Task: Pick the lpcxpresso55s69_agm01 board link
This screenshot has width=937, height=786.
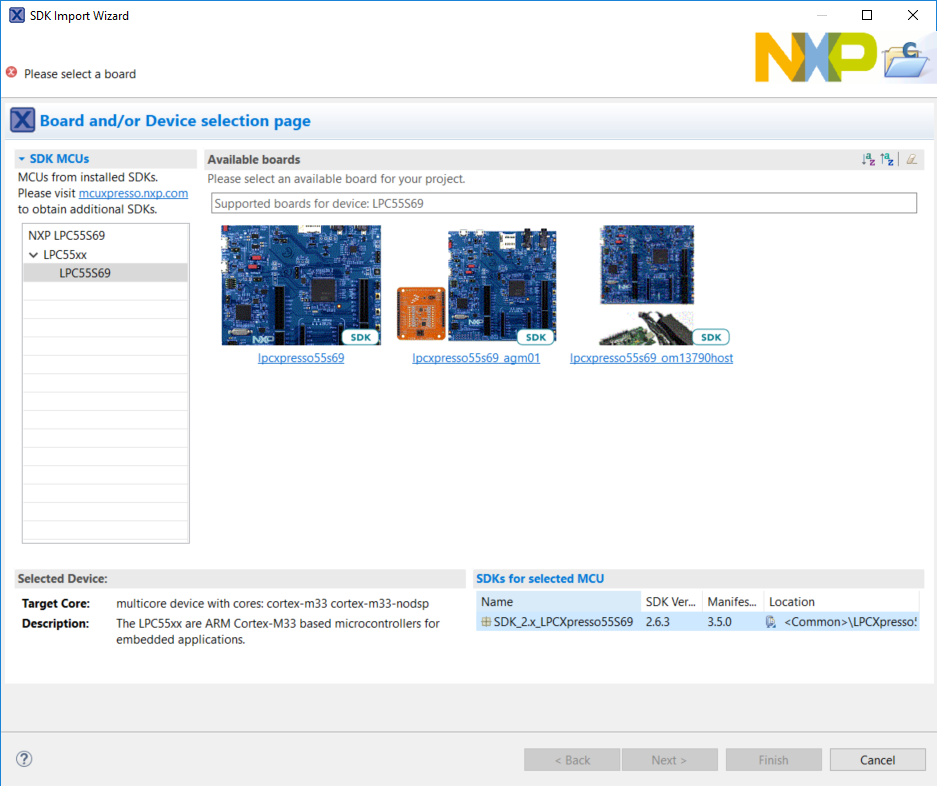Action: coord(476,358)
